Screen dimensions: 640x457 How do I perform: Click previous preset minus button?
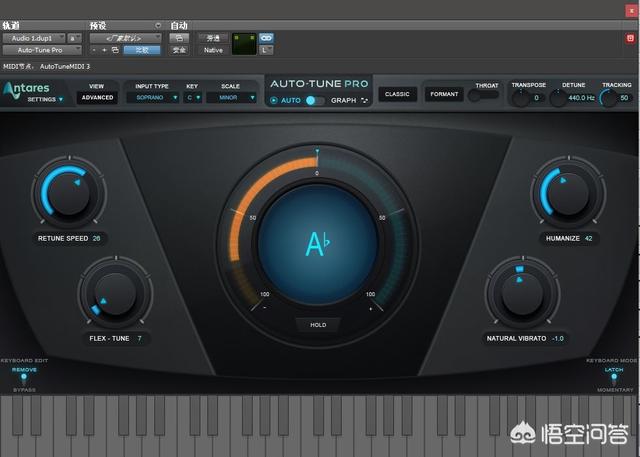(94, 50)
